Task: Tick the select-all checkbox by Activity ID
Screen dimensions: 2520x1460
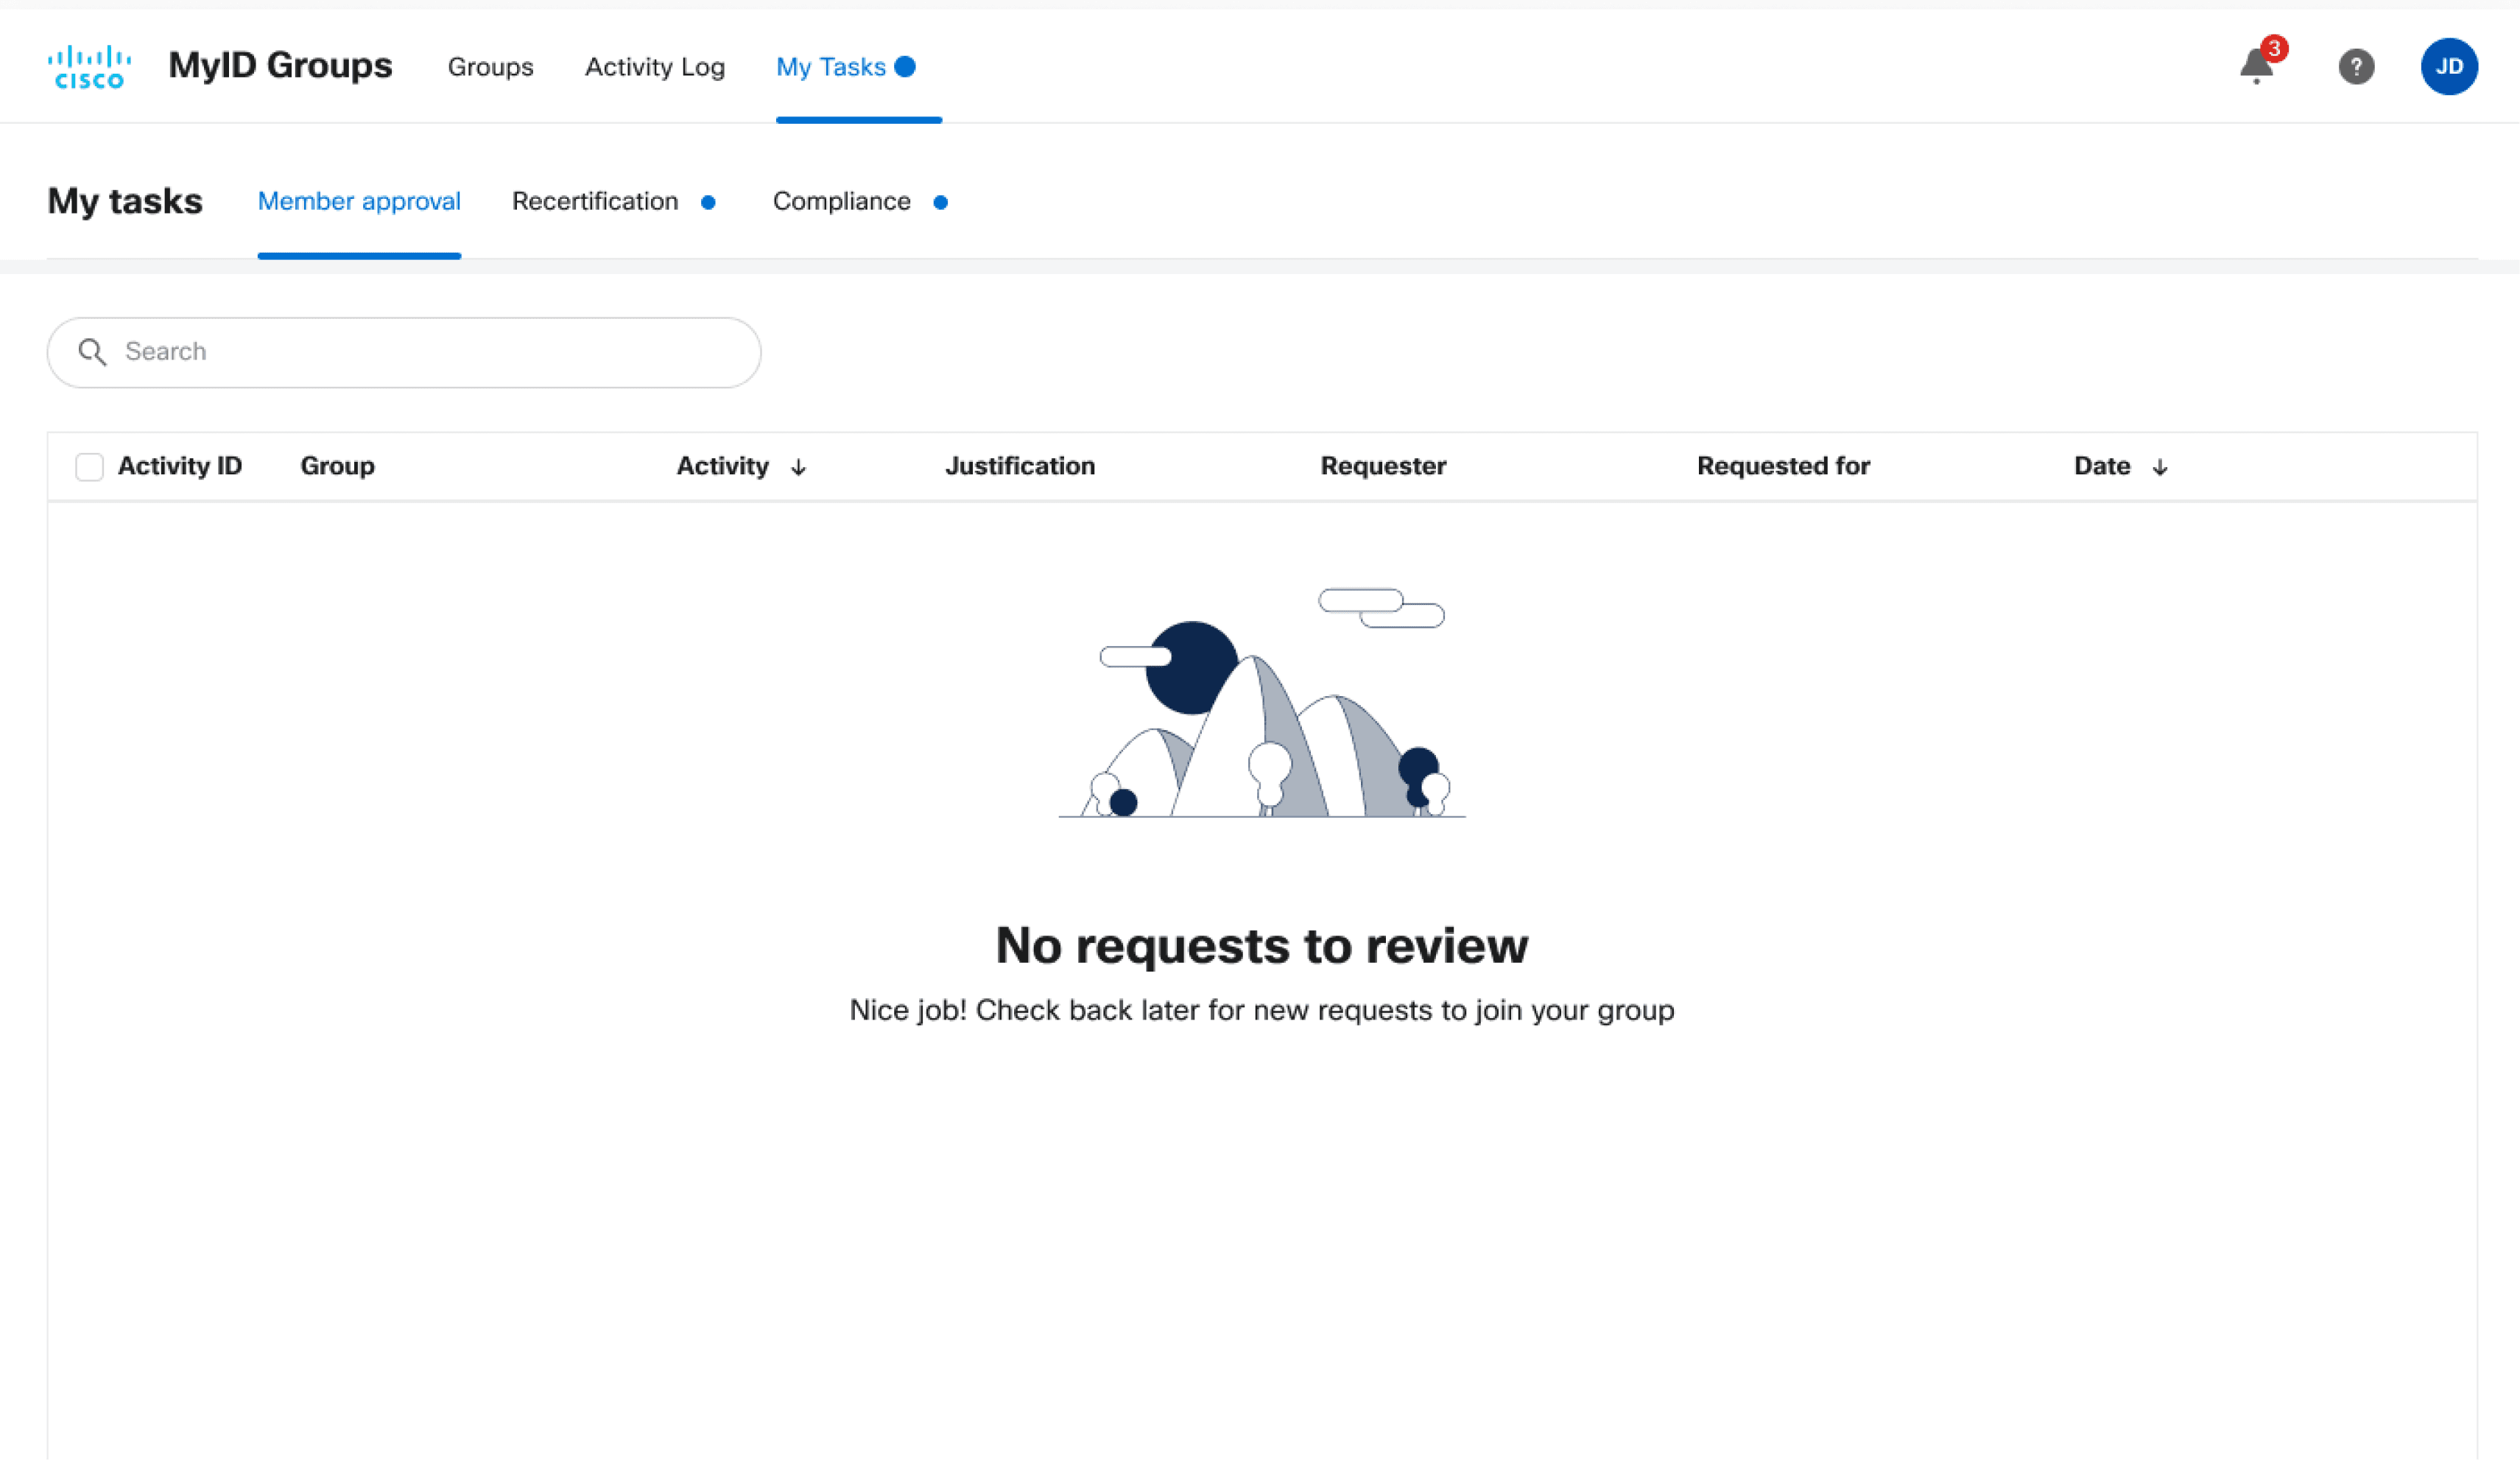Action: click(89, 467)
